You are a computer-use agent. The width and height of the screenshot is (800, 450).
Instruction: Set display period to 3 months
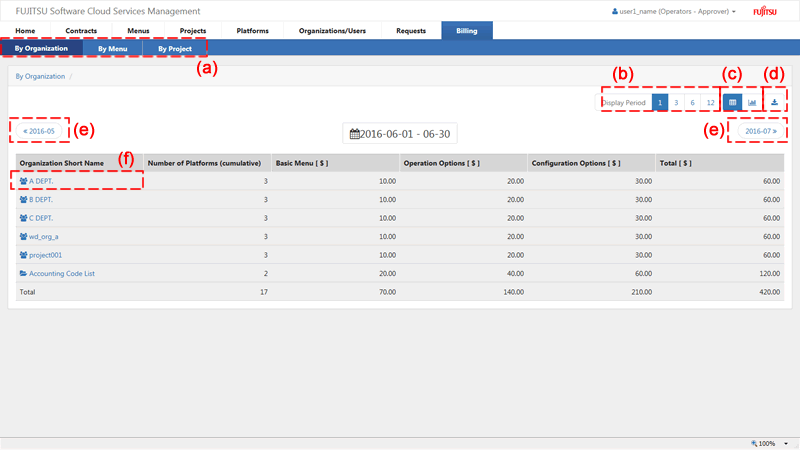677,103
